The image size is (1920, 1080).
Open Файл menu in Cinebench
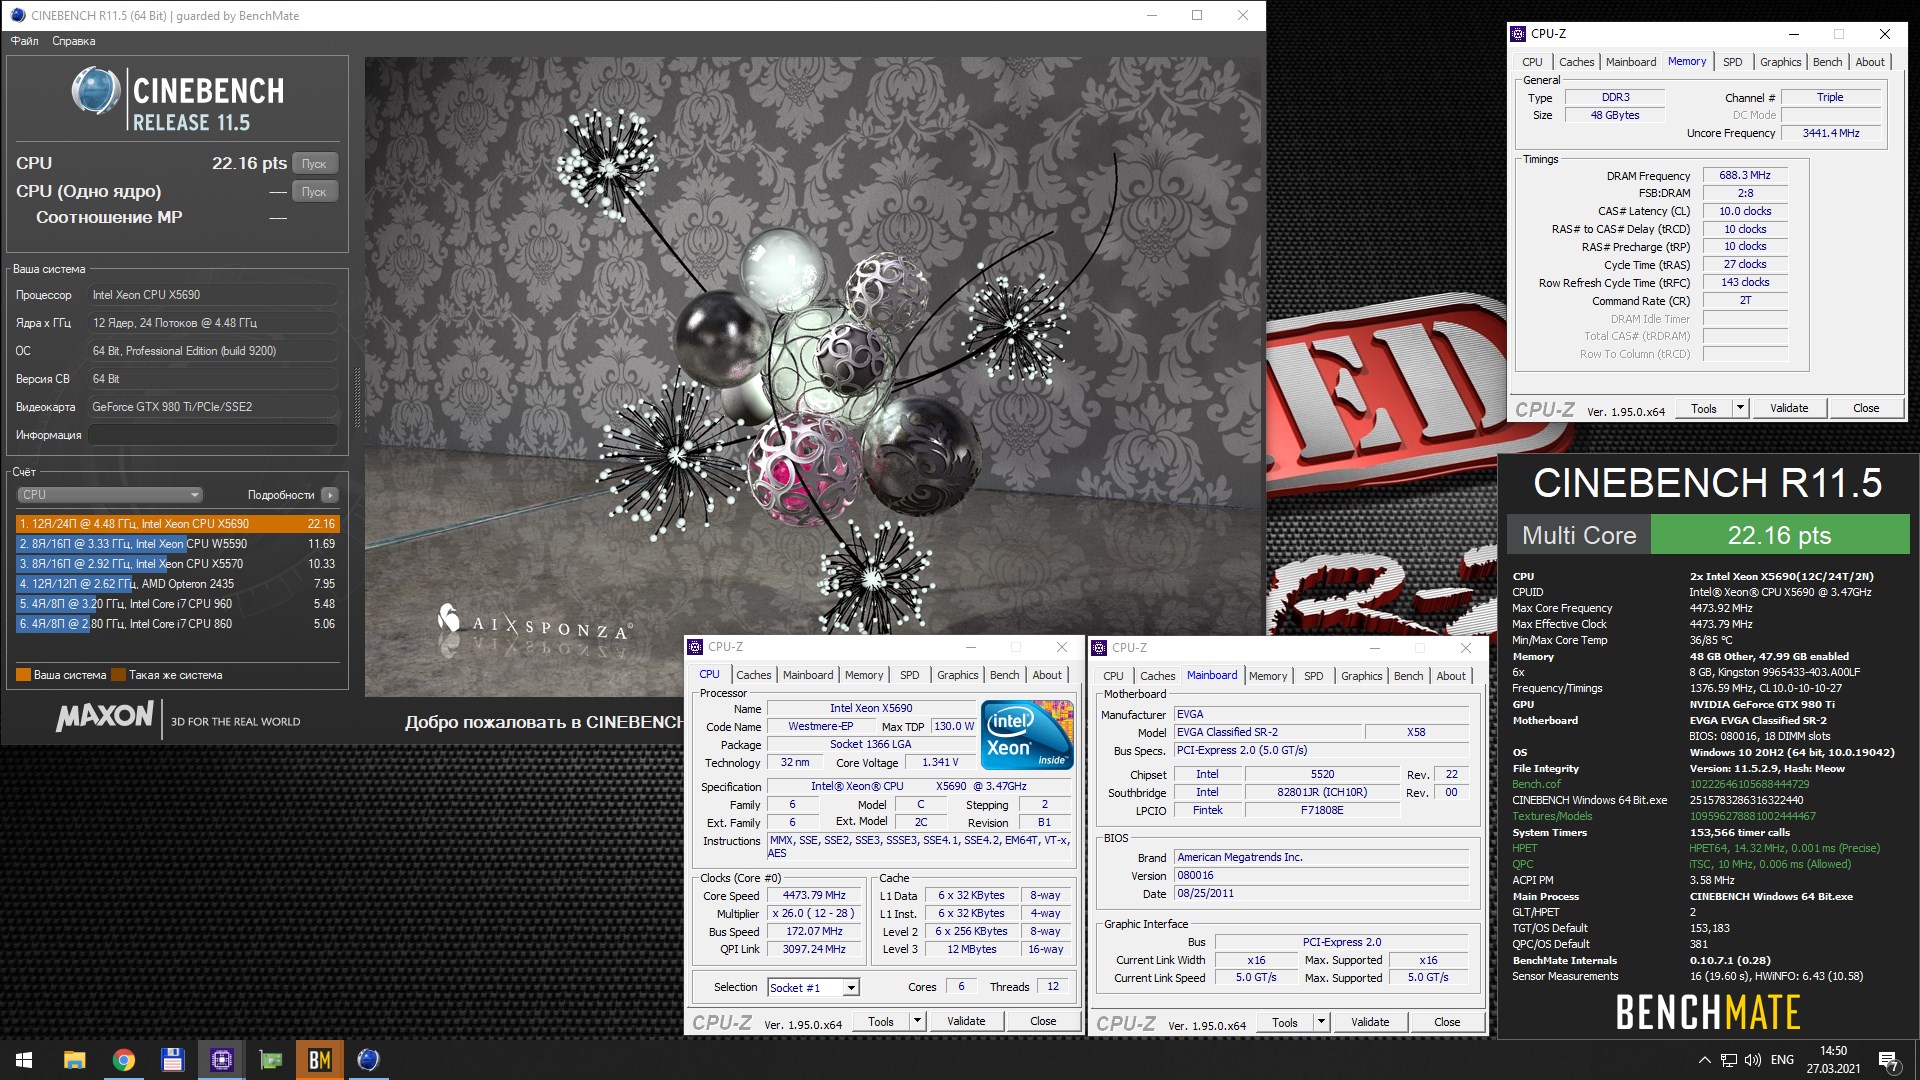click(x=25, y=41)
